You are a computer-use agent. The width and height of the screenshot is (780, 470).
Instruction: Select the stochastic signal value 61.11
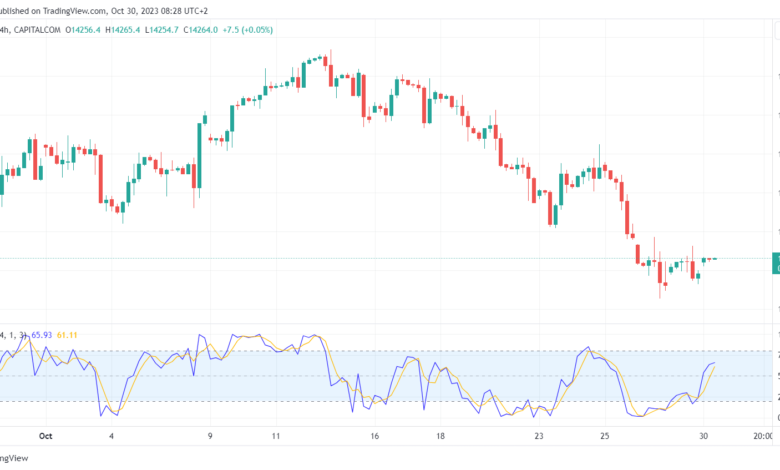coord(67,335)
